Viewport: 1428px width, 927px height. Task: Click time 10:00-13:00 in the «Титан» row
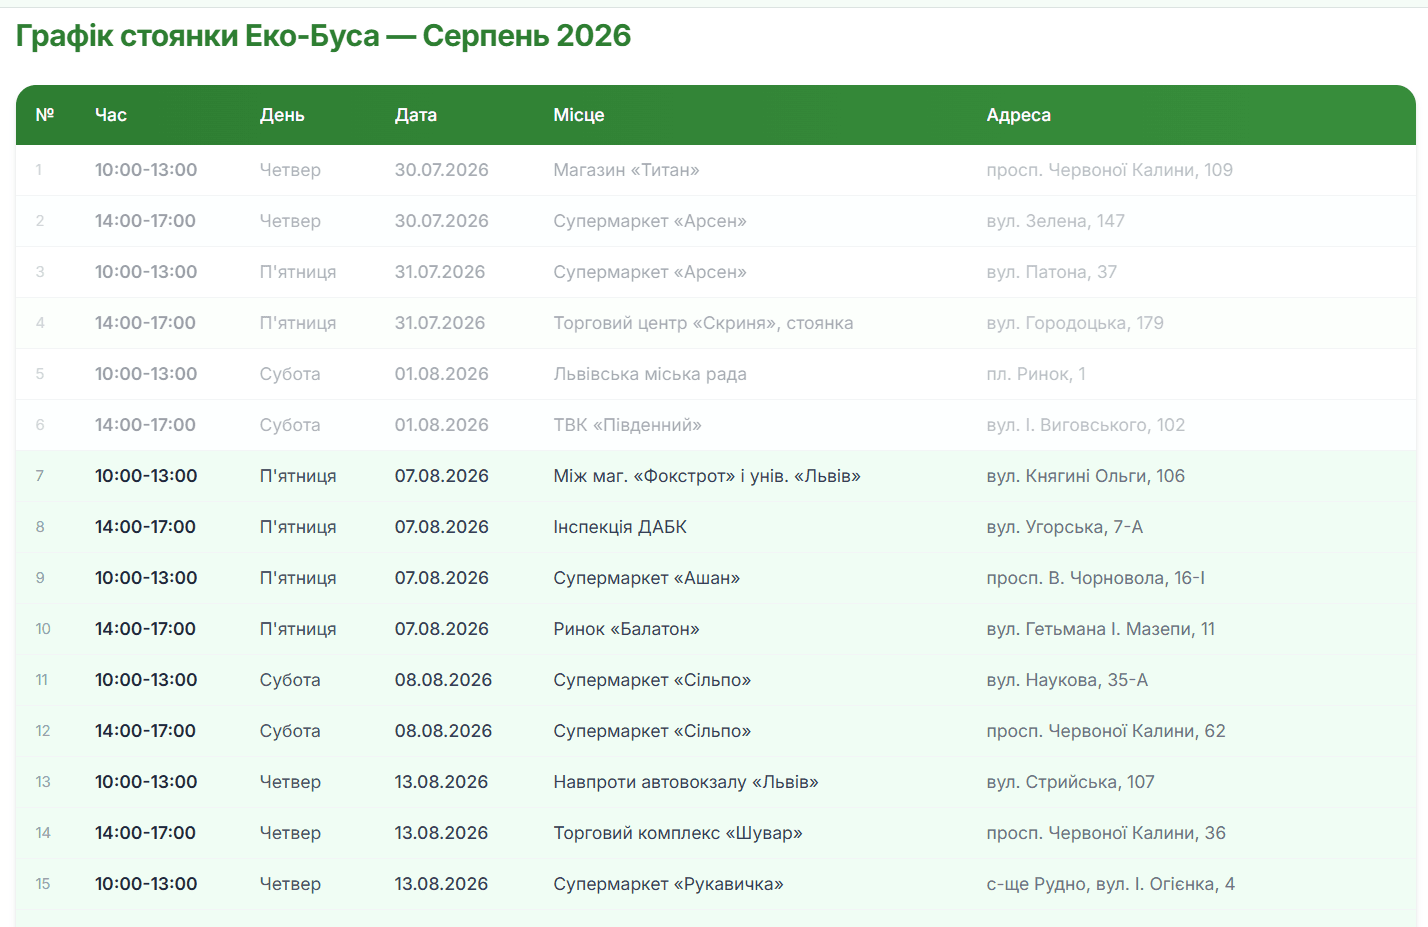[146, 170]
